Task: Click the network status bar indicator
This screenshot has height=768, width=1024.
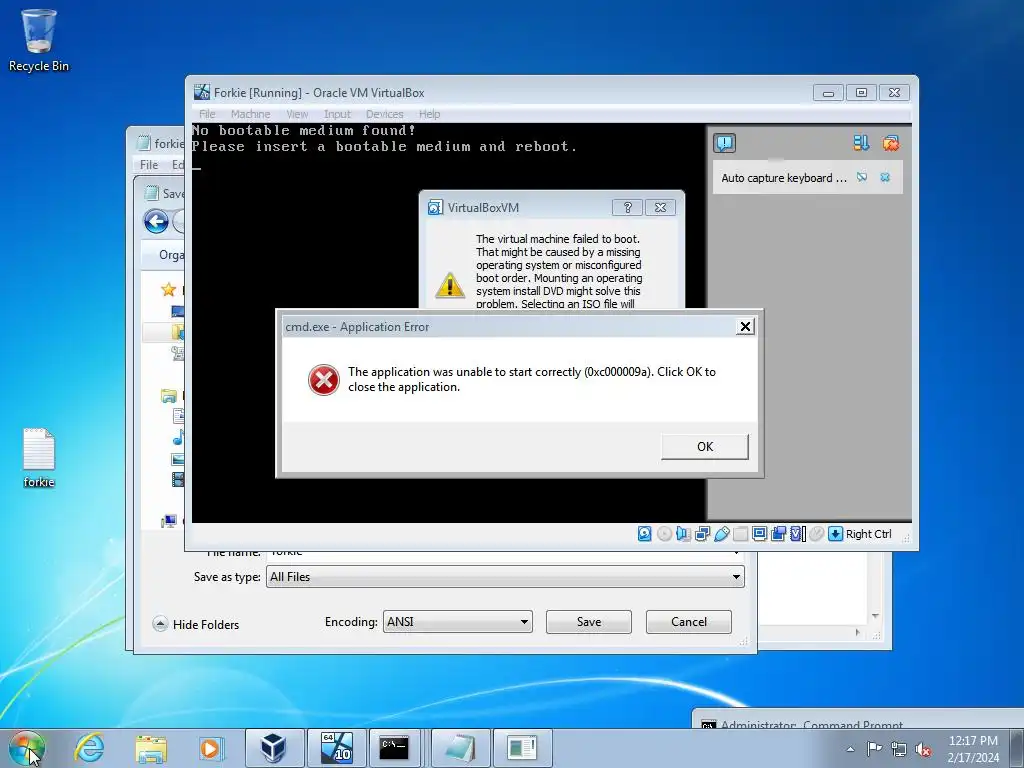Action: 703,534
